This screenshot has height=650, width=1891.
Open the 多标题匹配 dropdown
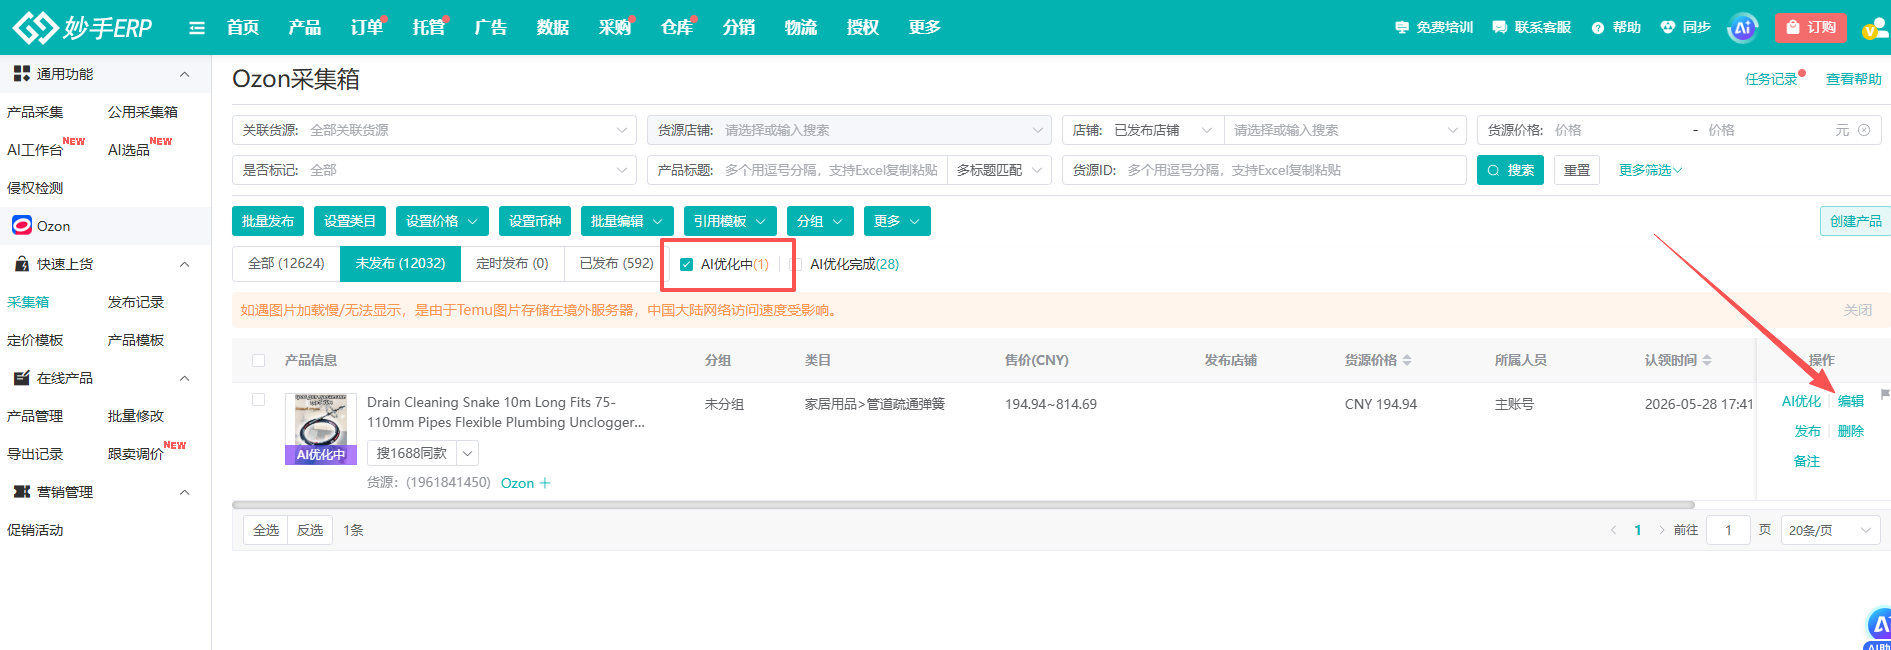click(x=999, y=170)
